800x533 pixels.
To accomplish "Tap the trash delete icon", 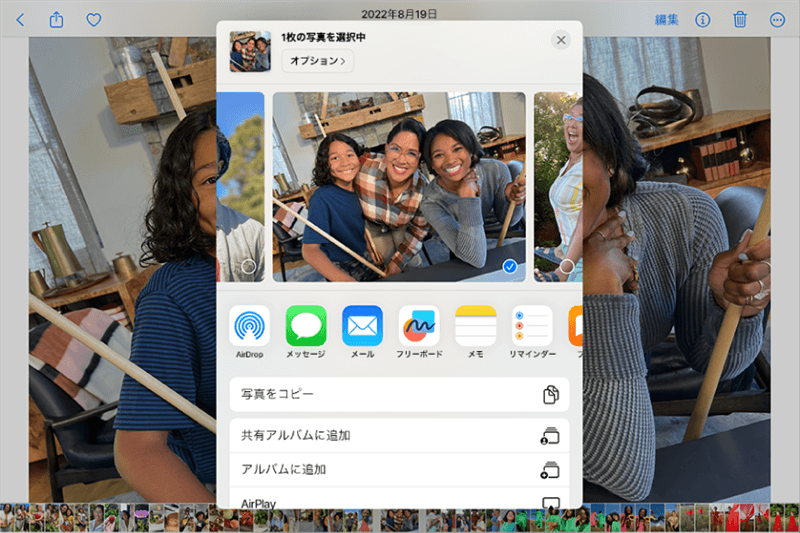I will click(740, 19).
